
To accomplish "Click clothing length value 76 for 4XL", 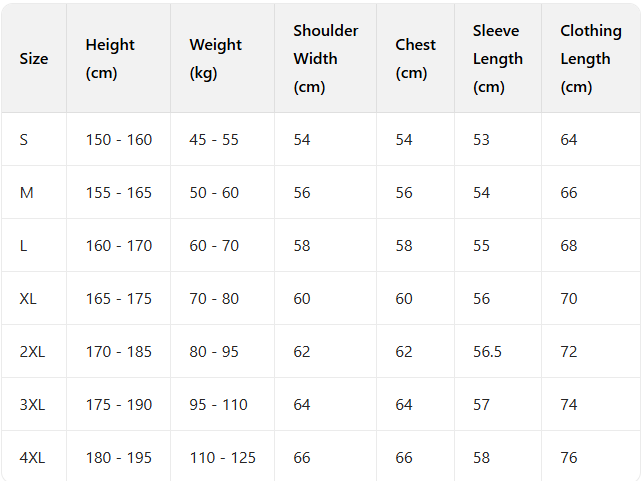I will [569, 458].
